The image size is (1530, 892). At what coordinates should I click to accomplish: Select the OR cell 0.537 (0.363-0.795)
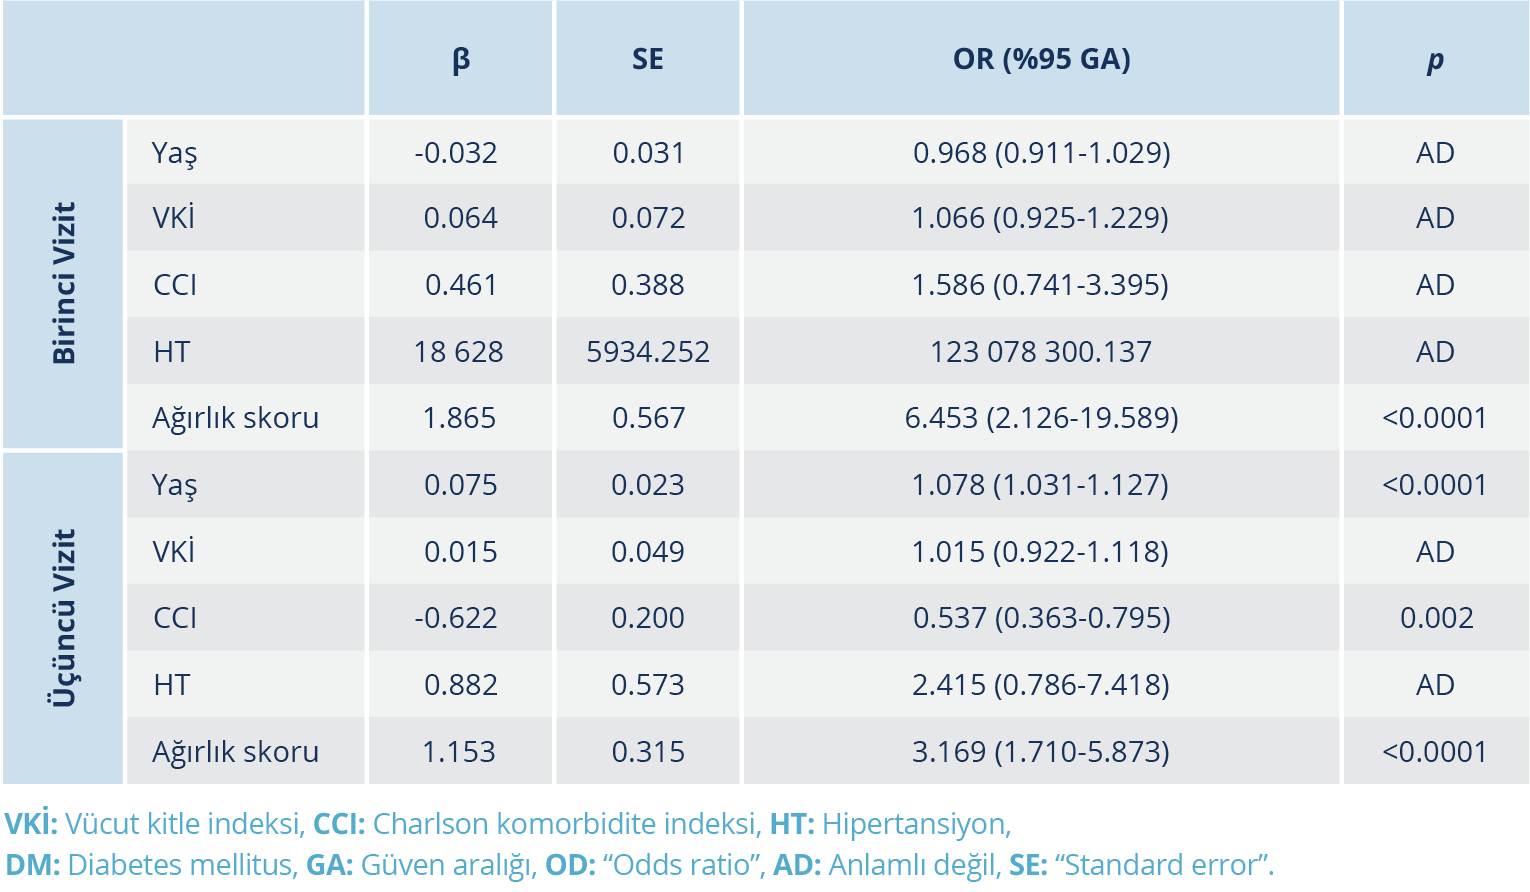[1041, 618]
